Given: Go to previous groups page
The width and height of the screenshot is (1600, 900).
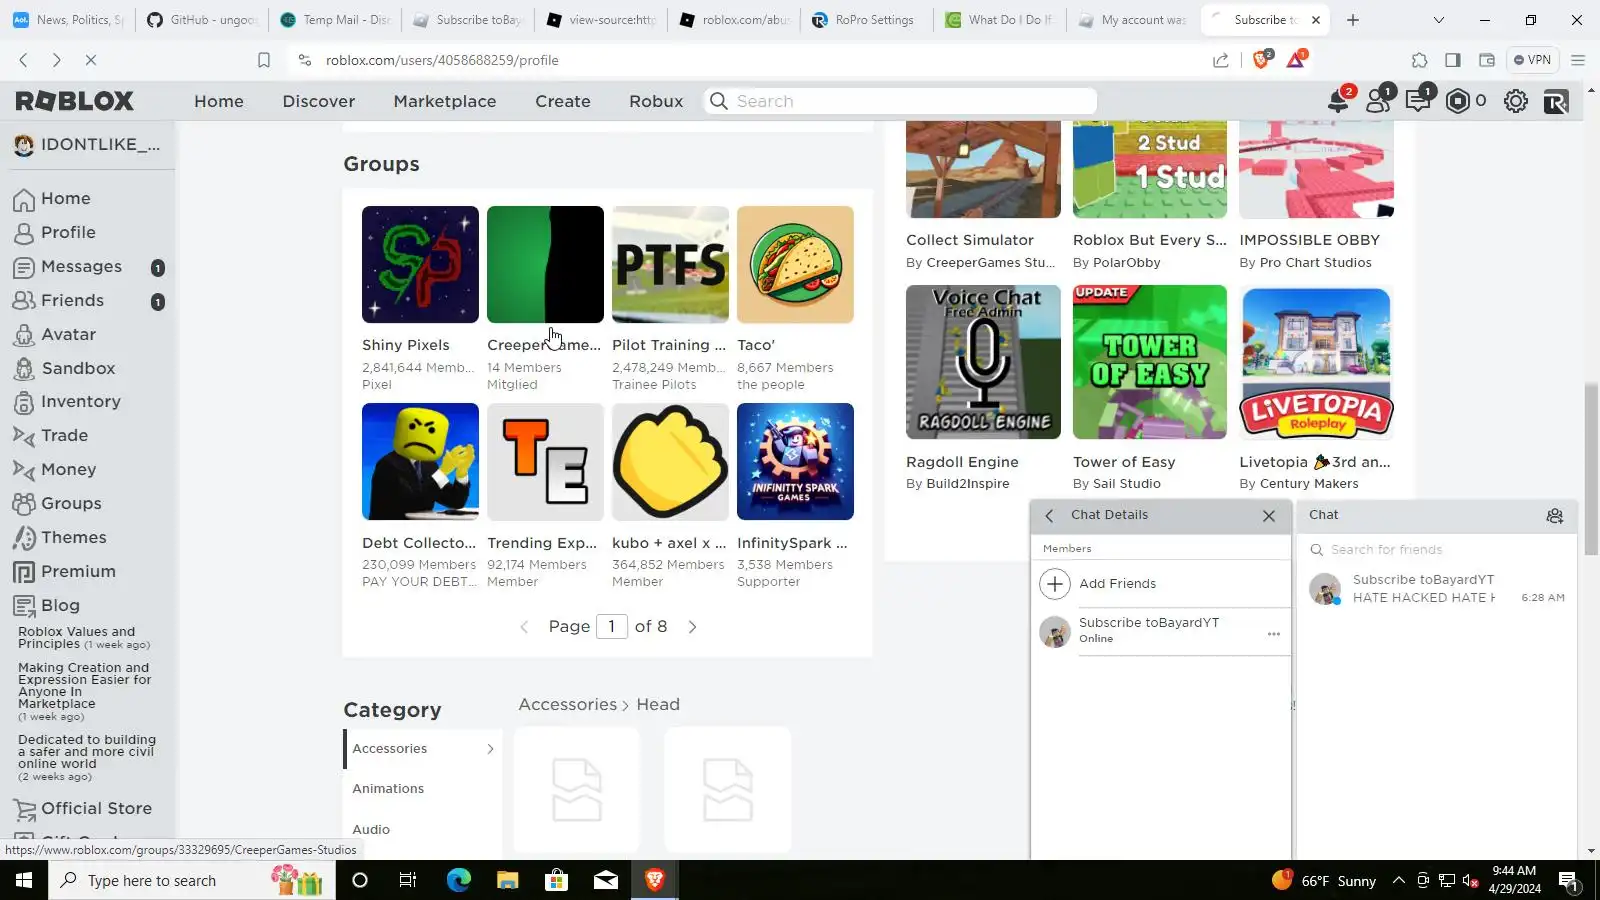Looking at the screenshot, I should pyautogui.click(x=524, y=627).
